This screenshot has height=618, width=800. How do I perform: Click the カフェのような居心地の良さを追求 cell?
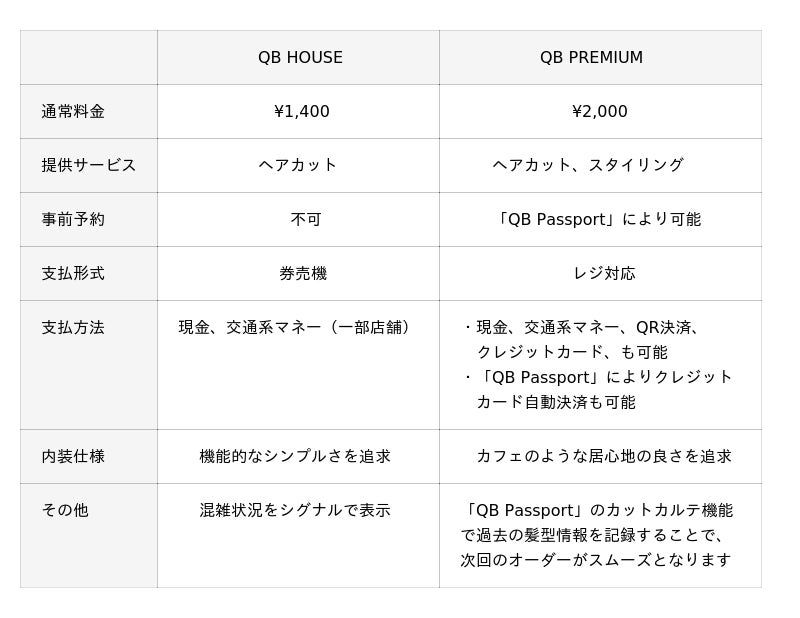point(604,457)
